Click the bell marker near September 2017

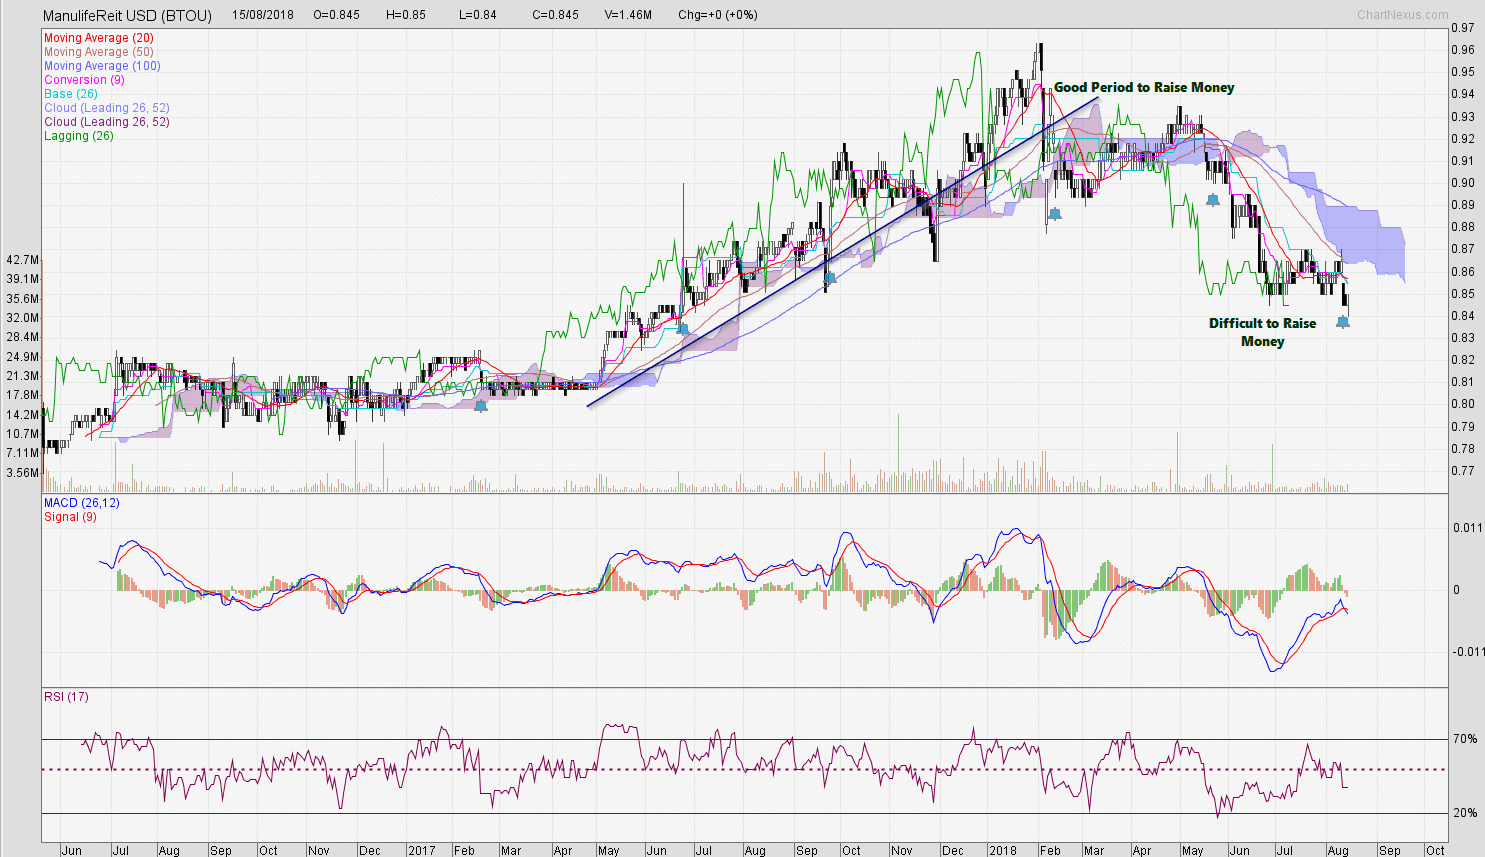click(x=829, y=278)
